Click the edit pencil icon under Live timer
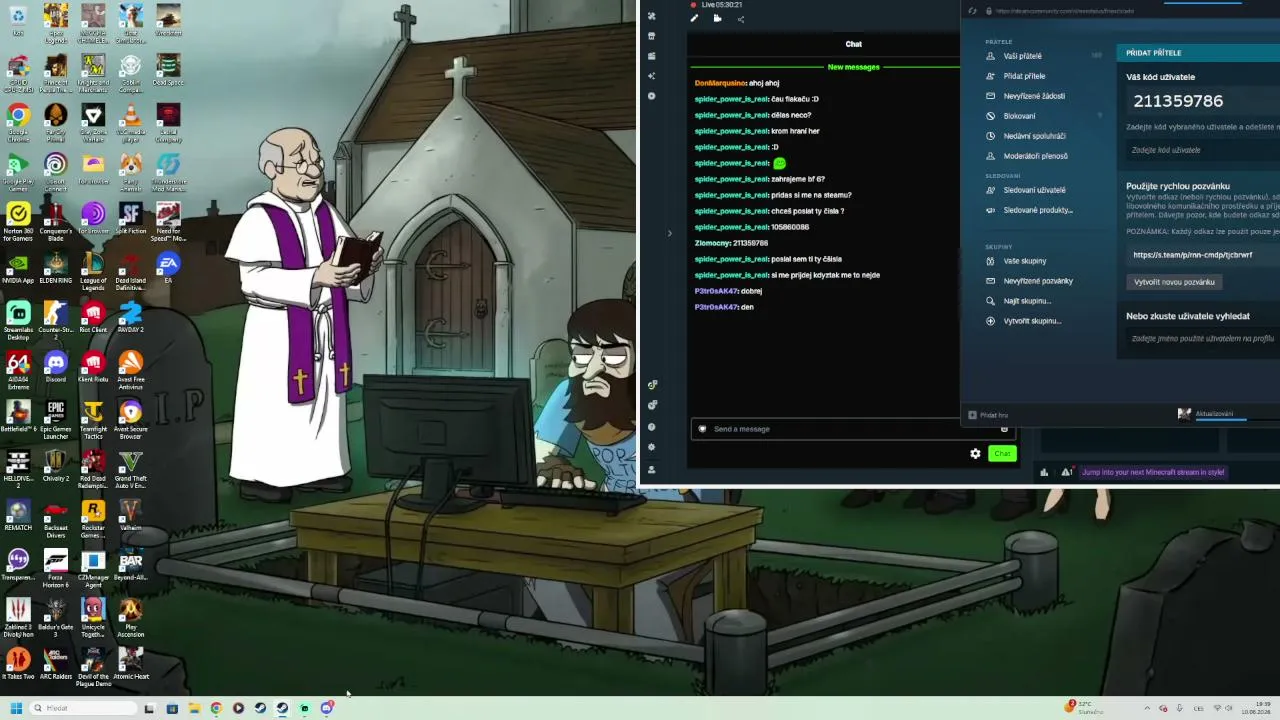The image size is (1280, 720). tap(694, 19)
